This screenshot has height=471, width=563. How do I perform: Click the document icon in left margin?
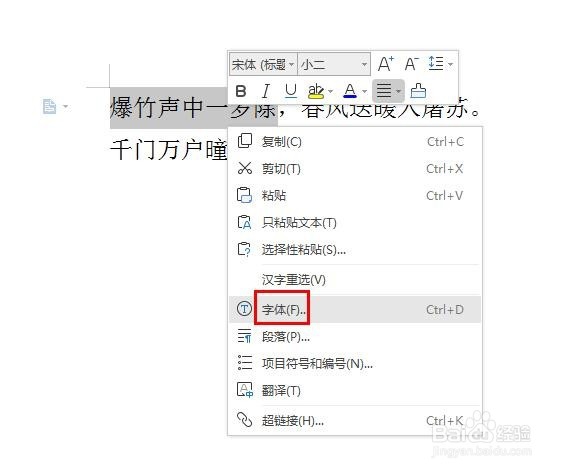point(49,107)
